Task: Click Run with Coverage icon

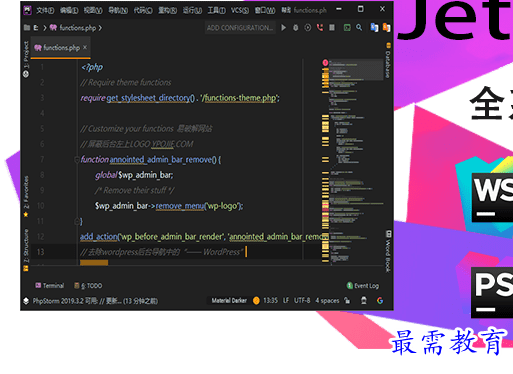Action: tap(308, 28)
